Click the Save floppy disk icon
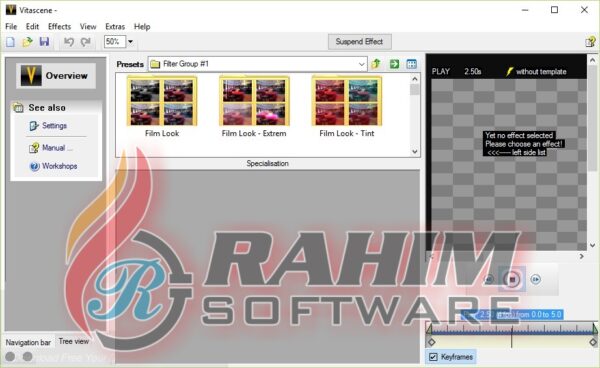Image resolution: width=600 pixels, height=368 pixels. coord(44,41)
